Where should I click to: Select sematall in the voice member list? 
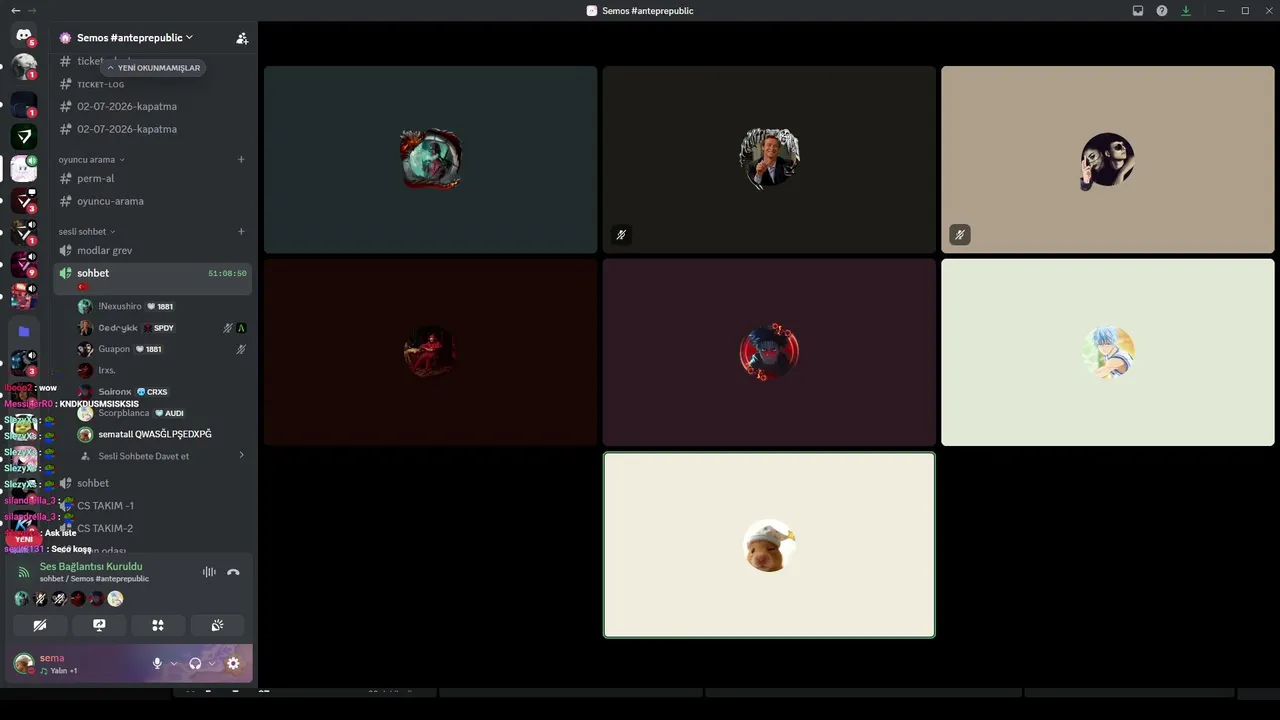coord(162,434)
